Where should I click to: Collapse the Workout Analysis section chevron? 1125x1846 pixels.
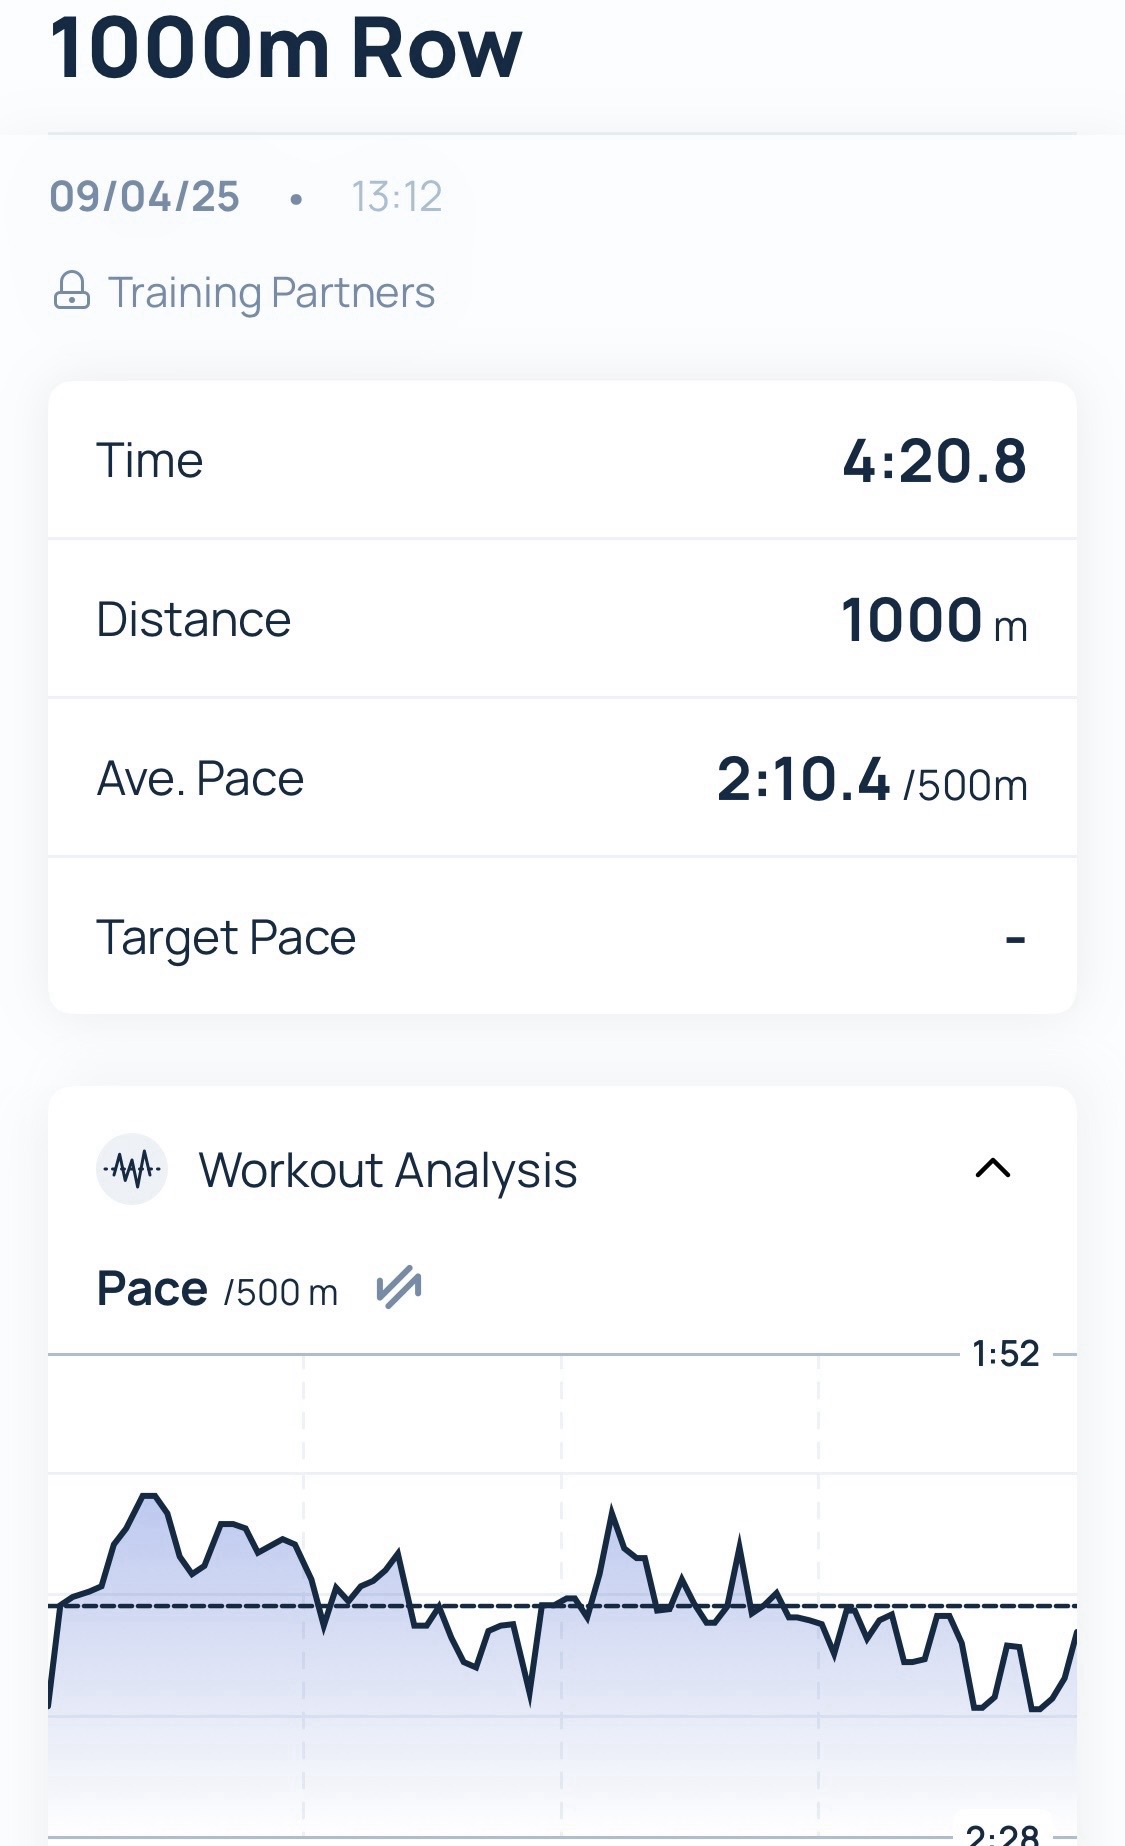992,1168
